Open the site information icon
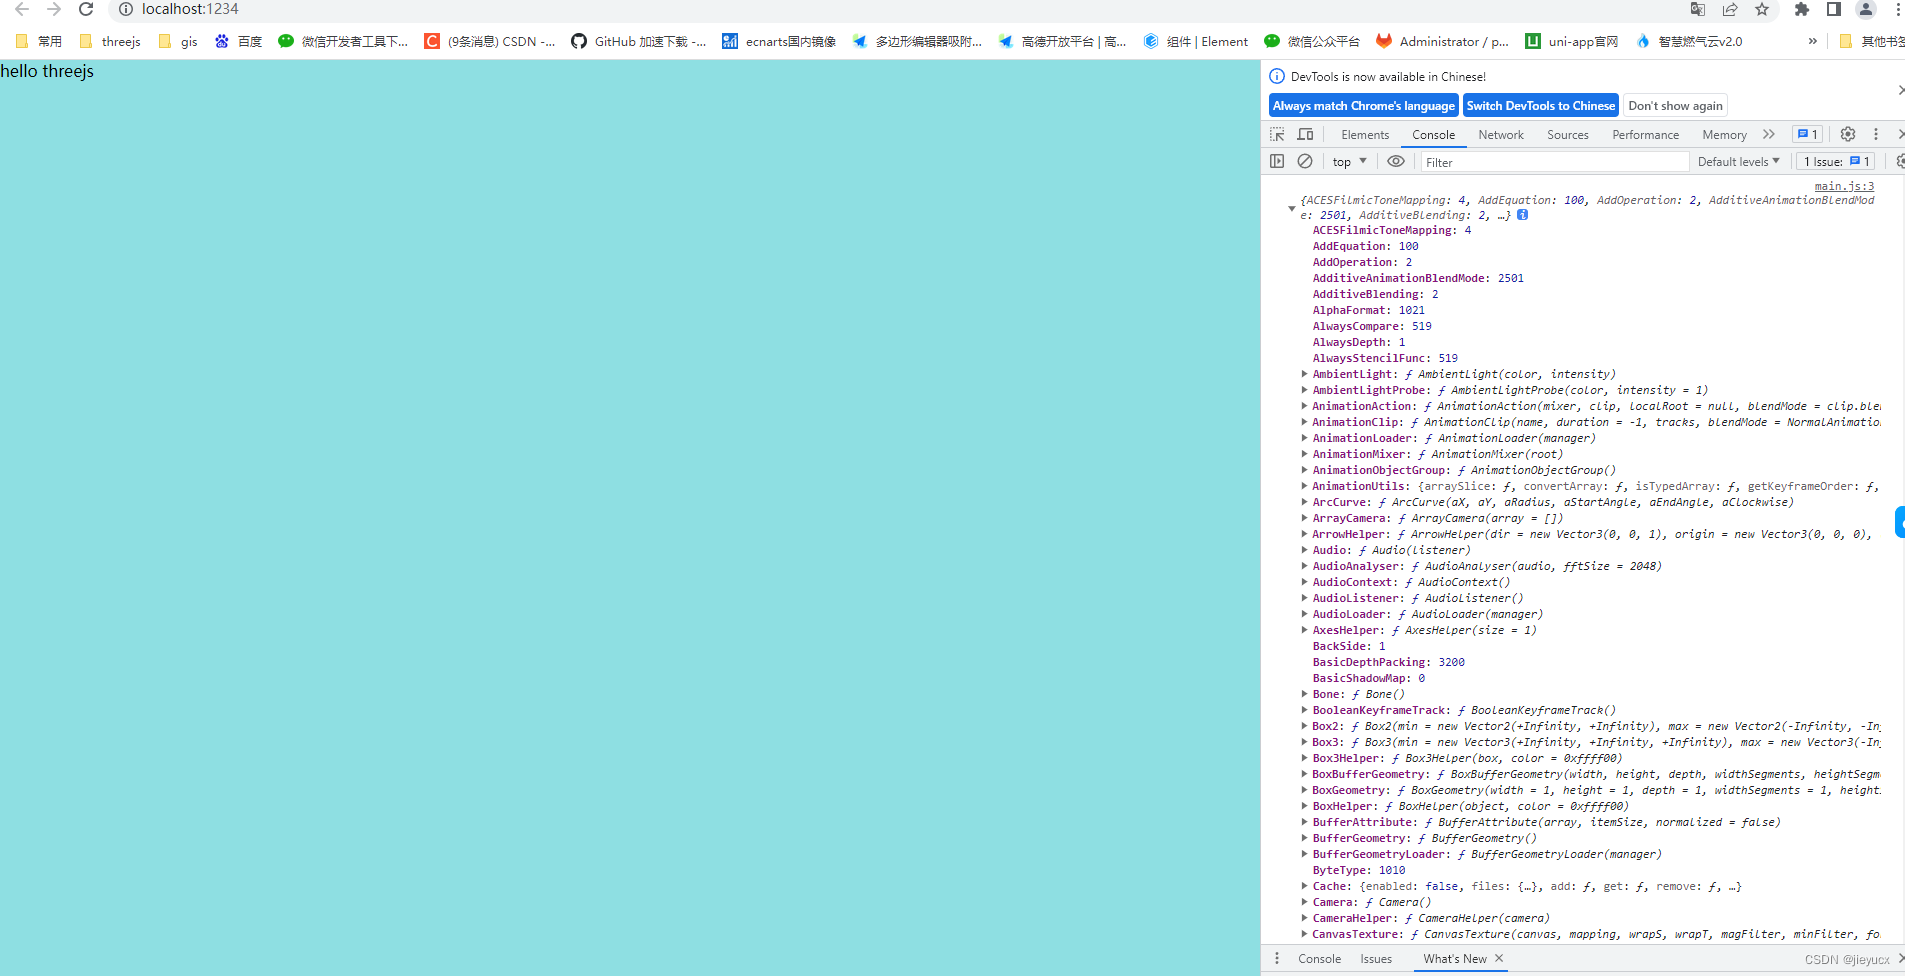 (x=126, y=9)
